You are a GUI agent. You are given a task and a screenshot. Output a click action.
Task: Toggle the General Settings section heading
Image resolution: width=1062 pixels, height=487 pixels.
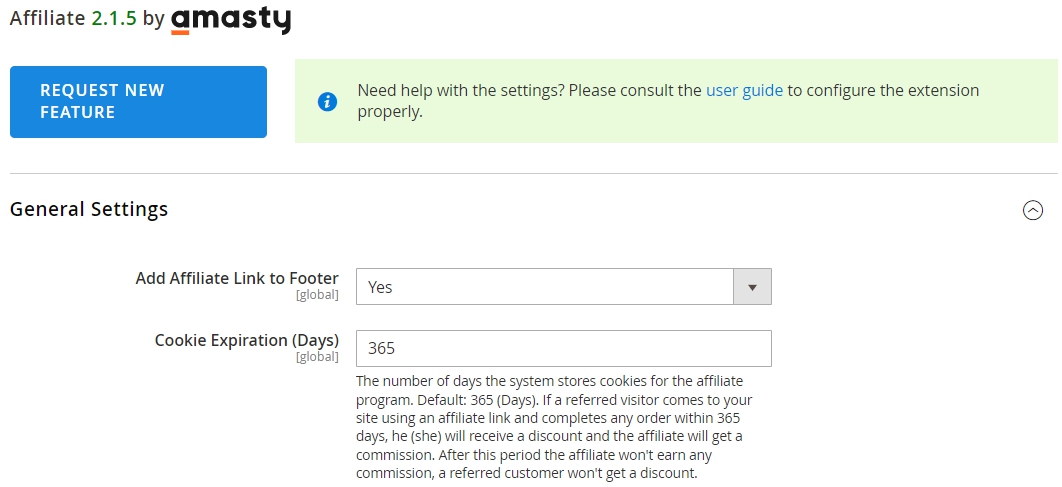coord(89,209)
